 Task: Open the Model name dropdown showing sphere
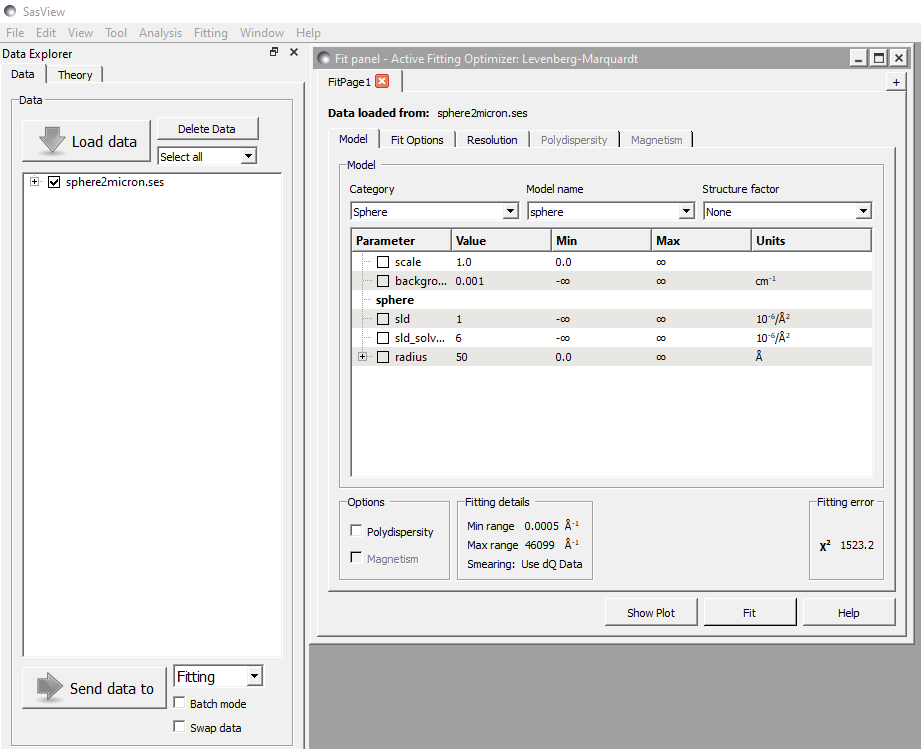688,211
